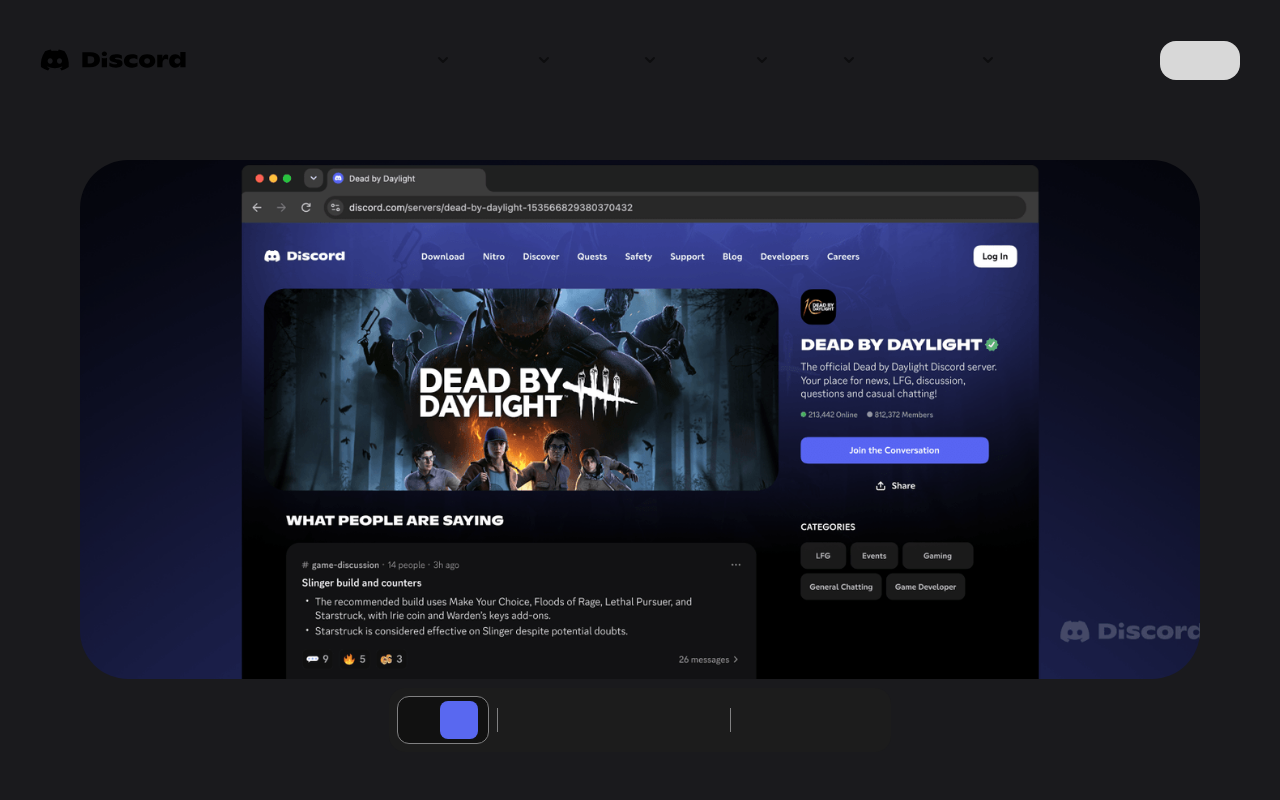
Task: Click the Join the Conversation button
Action: coord(895,450)
